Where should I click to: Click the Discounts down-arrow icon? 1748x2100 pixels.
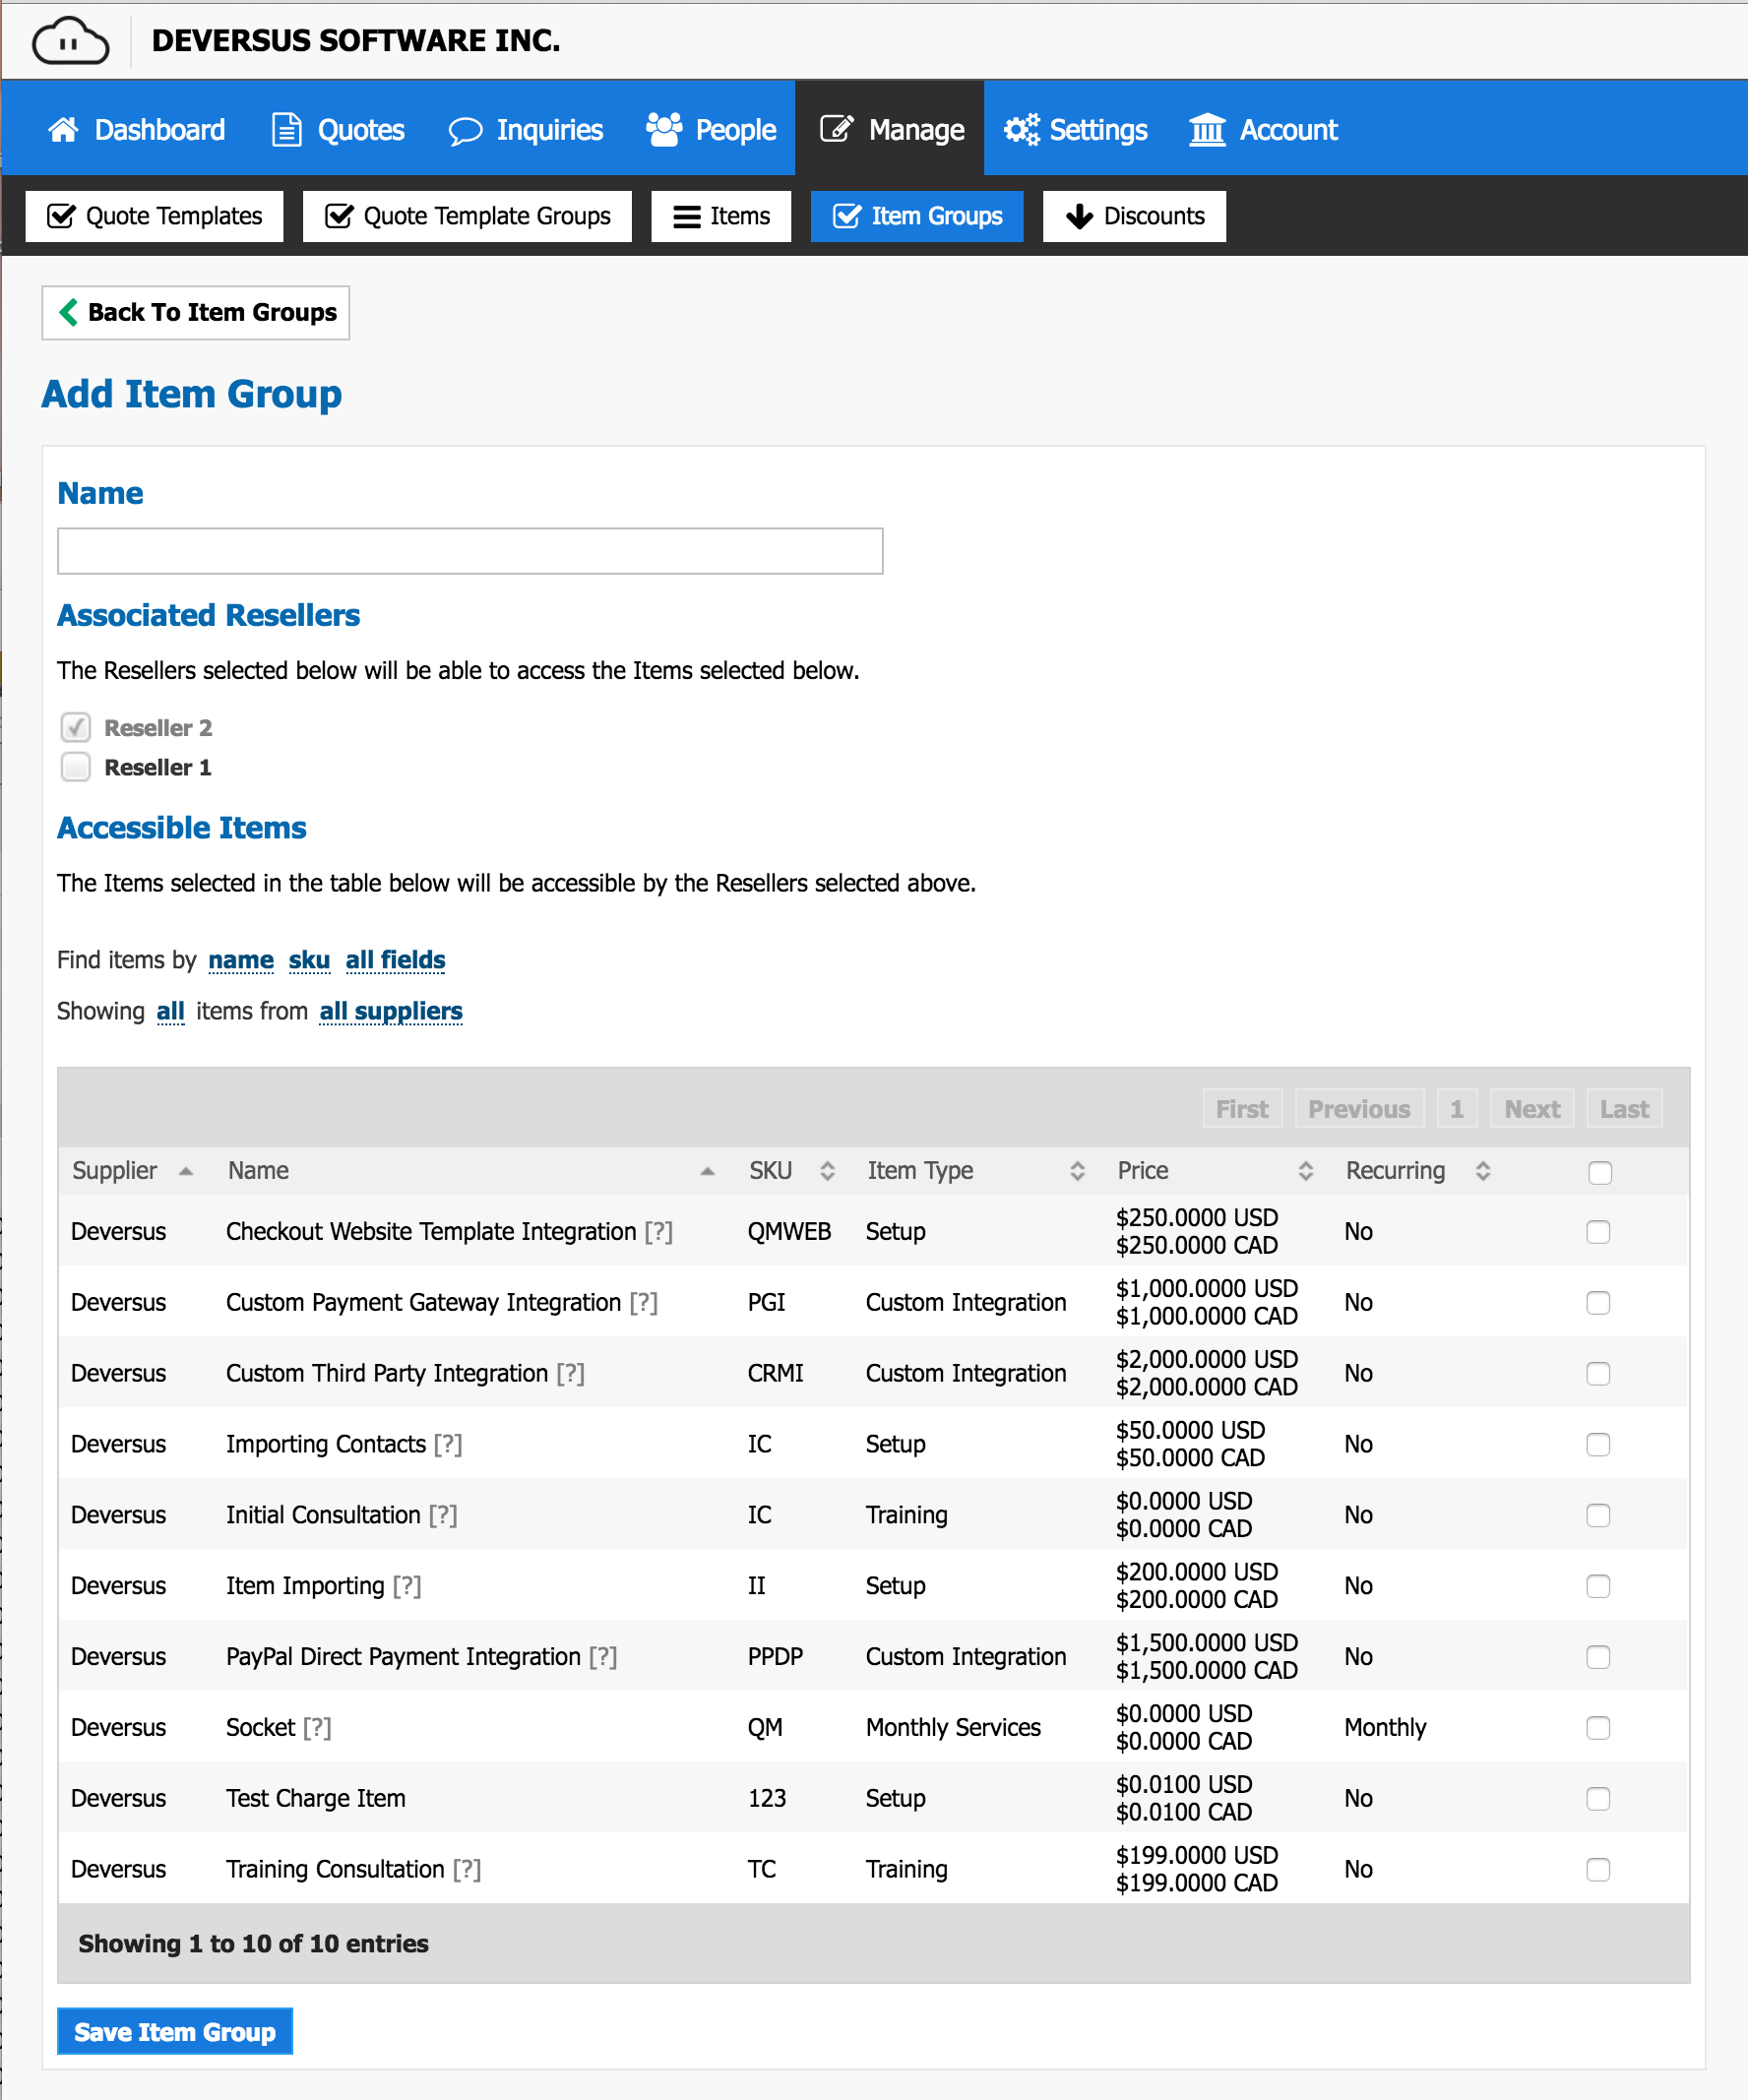tap(1079, 217)
